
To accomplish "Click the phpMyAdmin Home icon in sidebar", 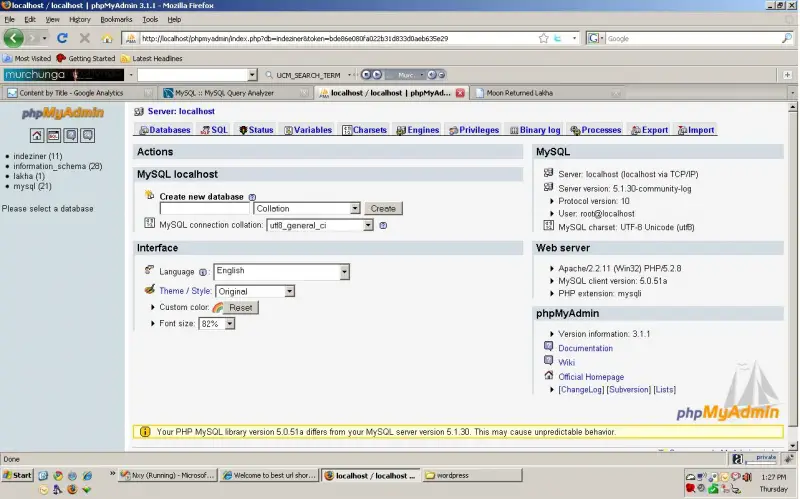I will (x=37, y=135).
